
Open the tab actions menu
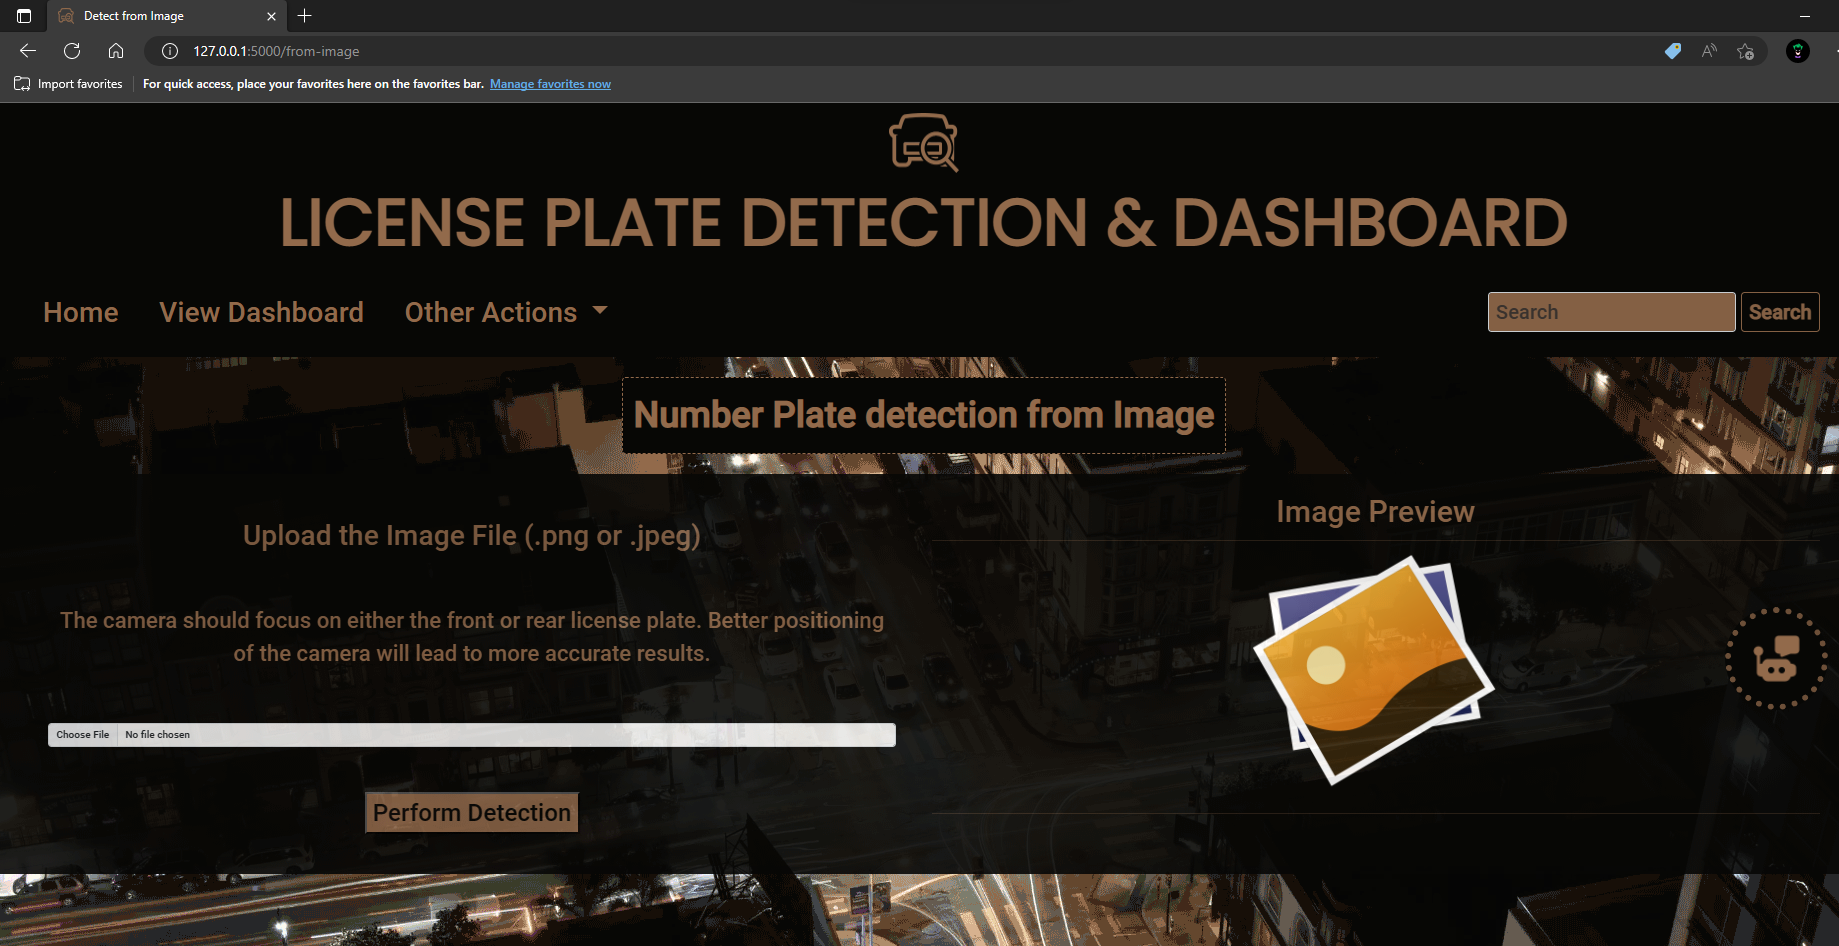point(24,16)
